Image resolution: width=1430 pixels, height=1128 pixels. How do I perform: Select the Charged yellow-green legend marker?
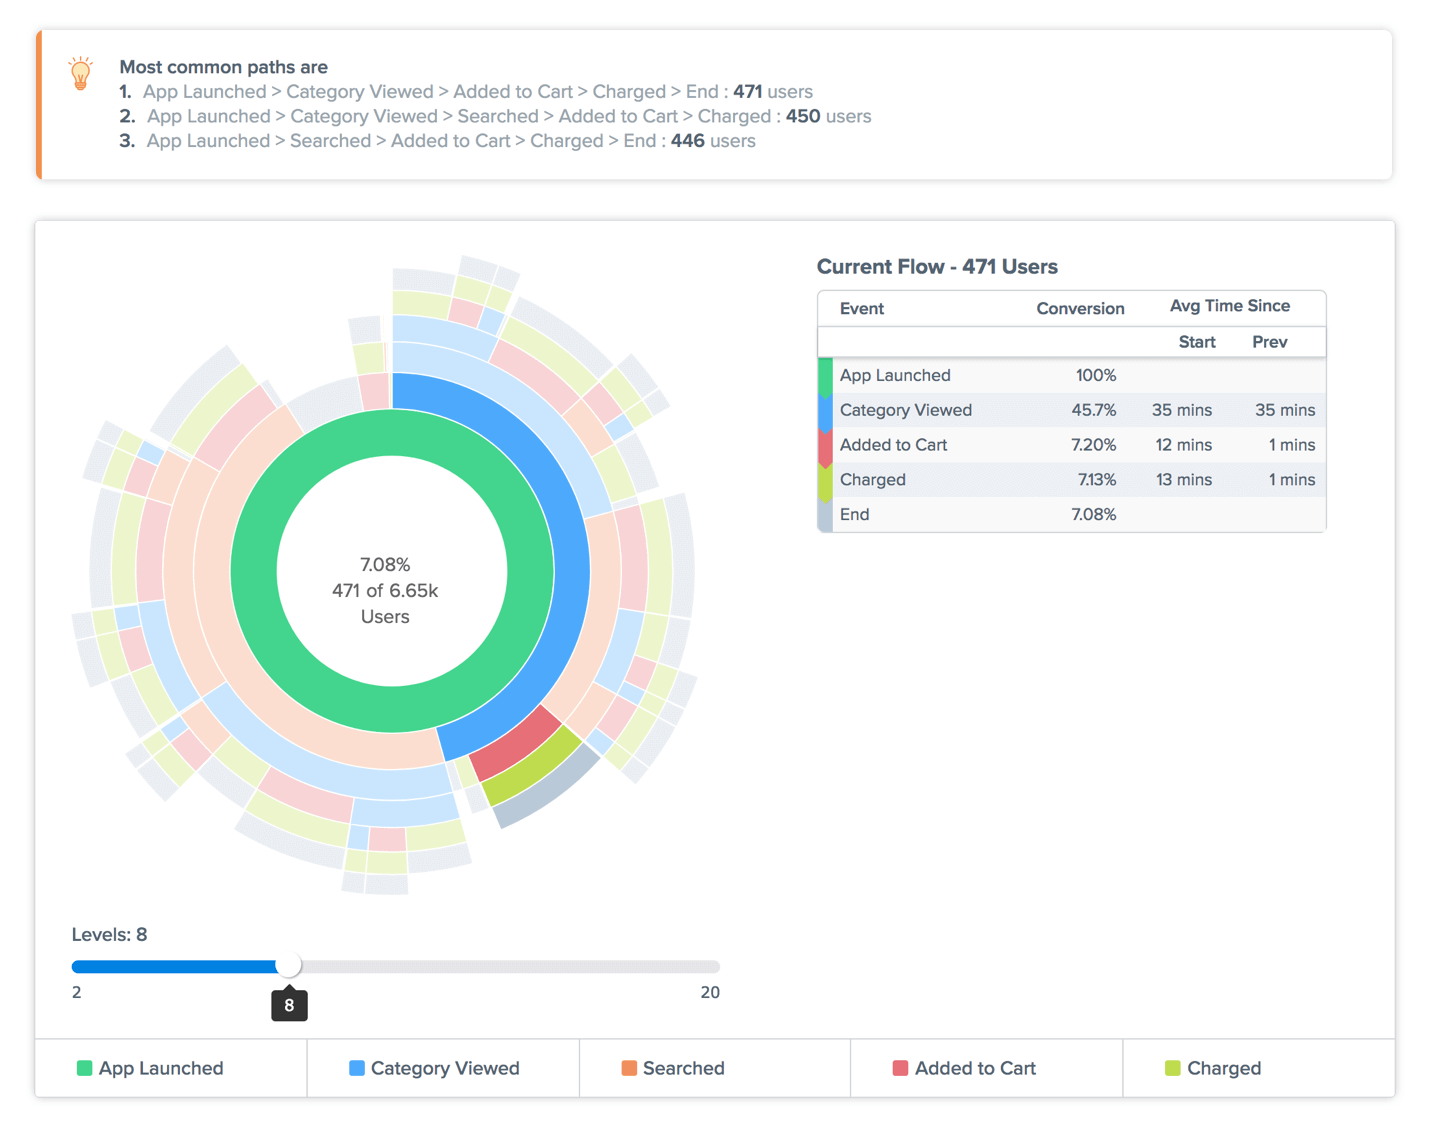1170,1068
